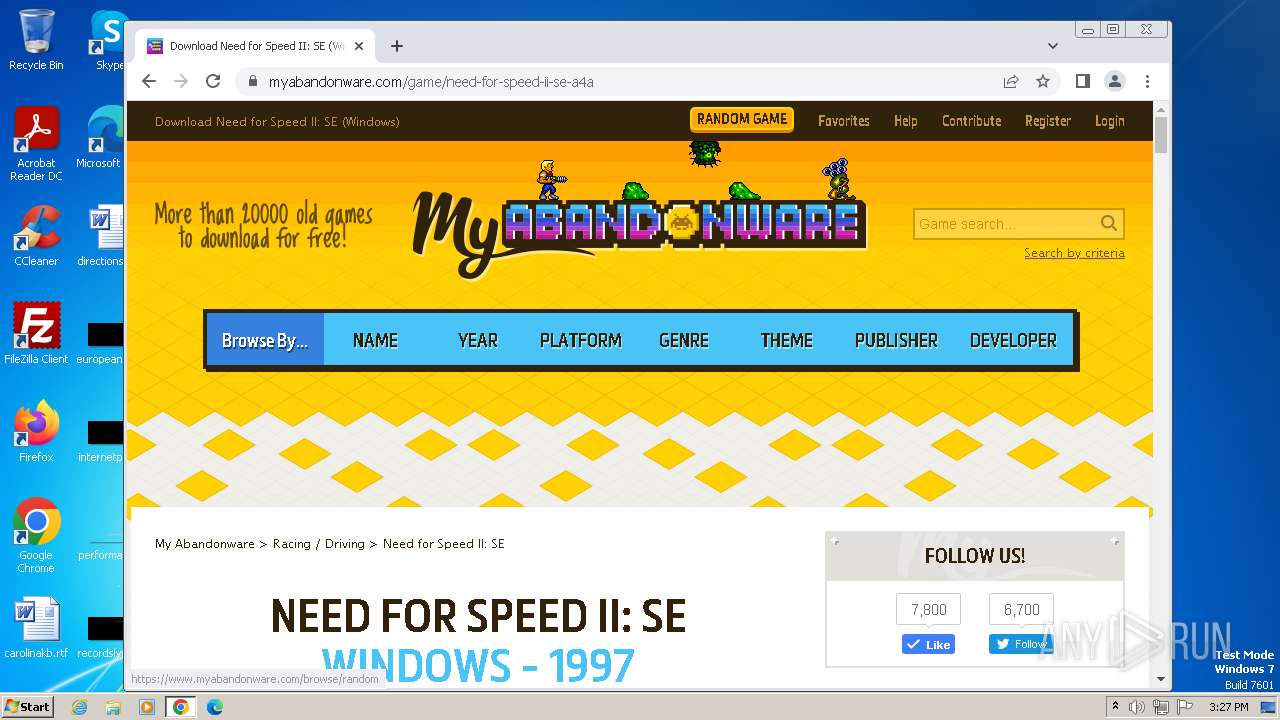This screenshot has height=720, width=1280.
Task: Share this page via share icon
Action: click(x=1011, y=81)
